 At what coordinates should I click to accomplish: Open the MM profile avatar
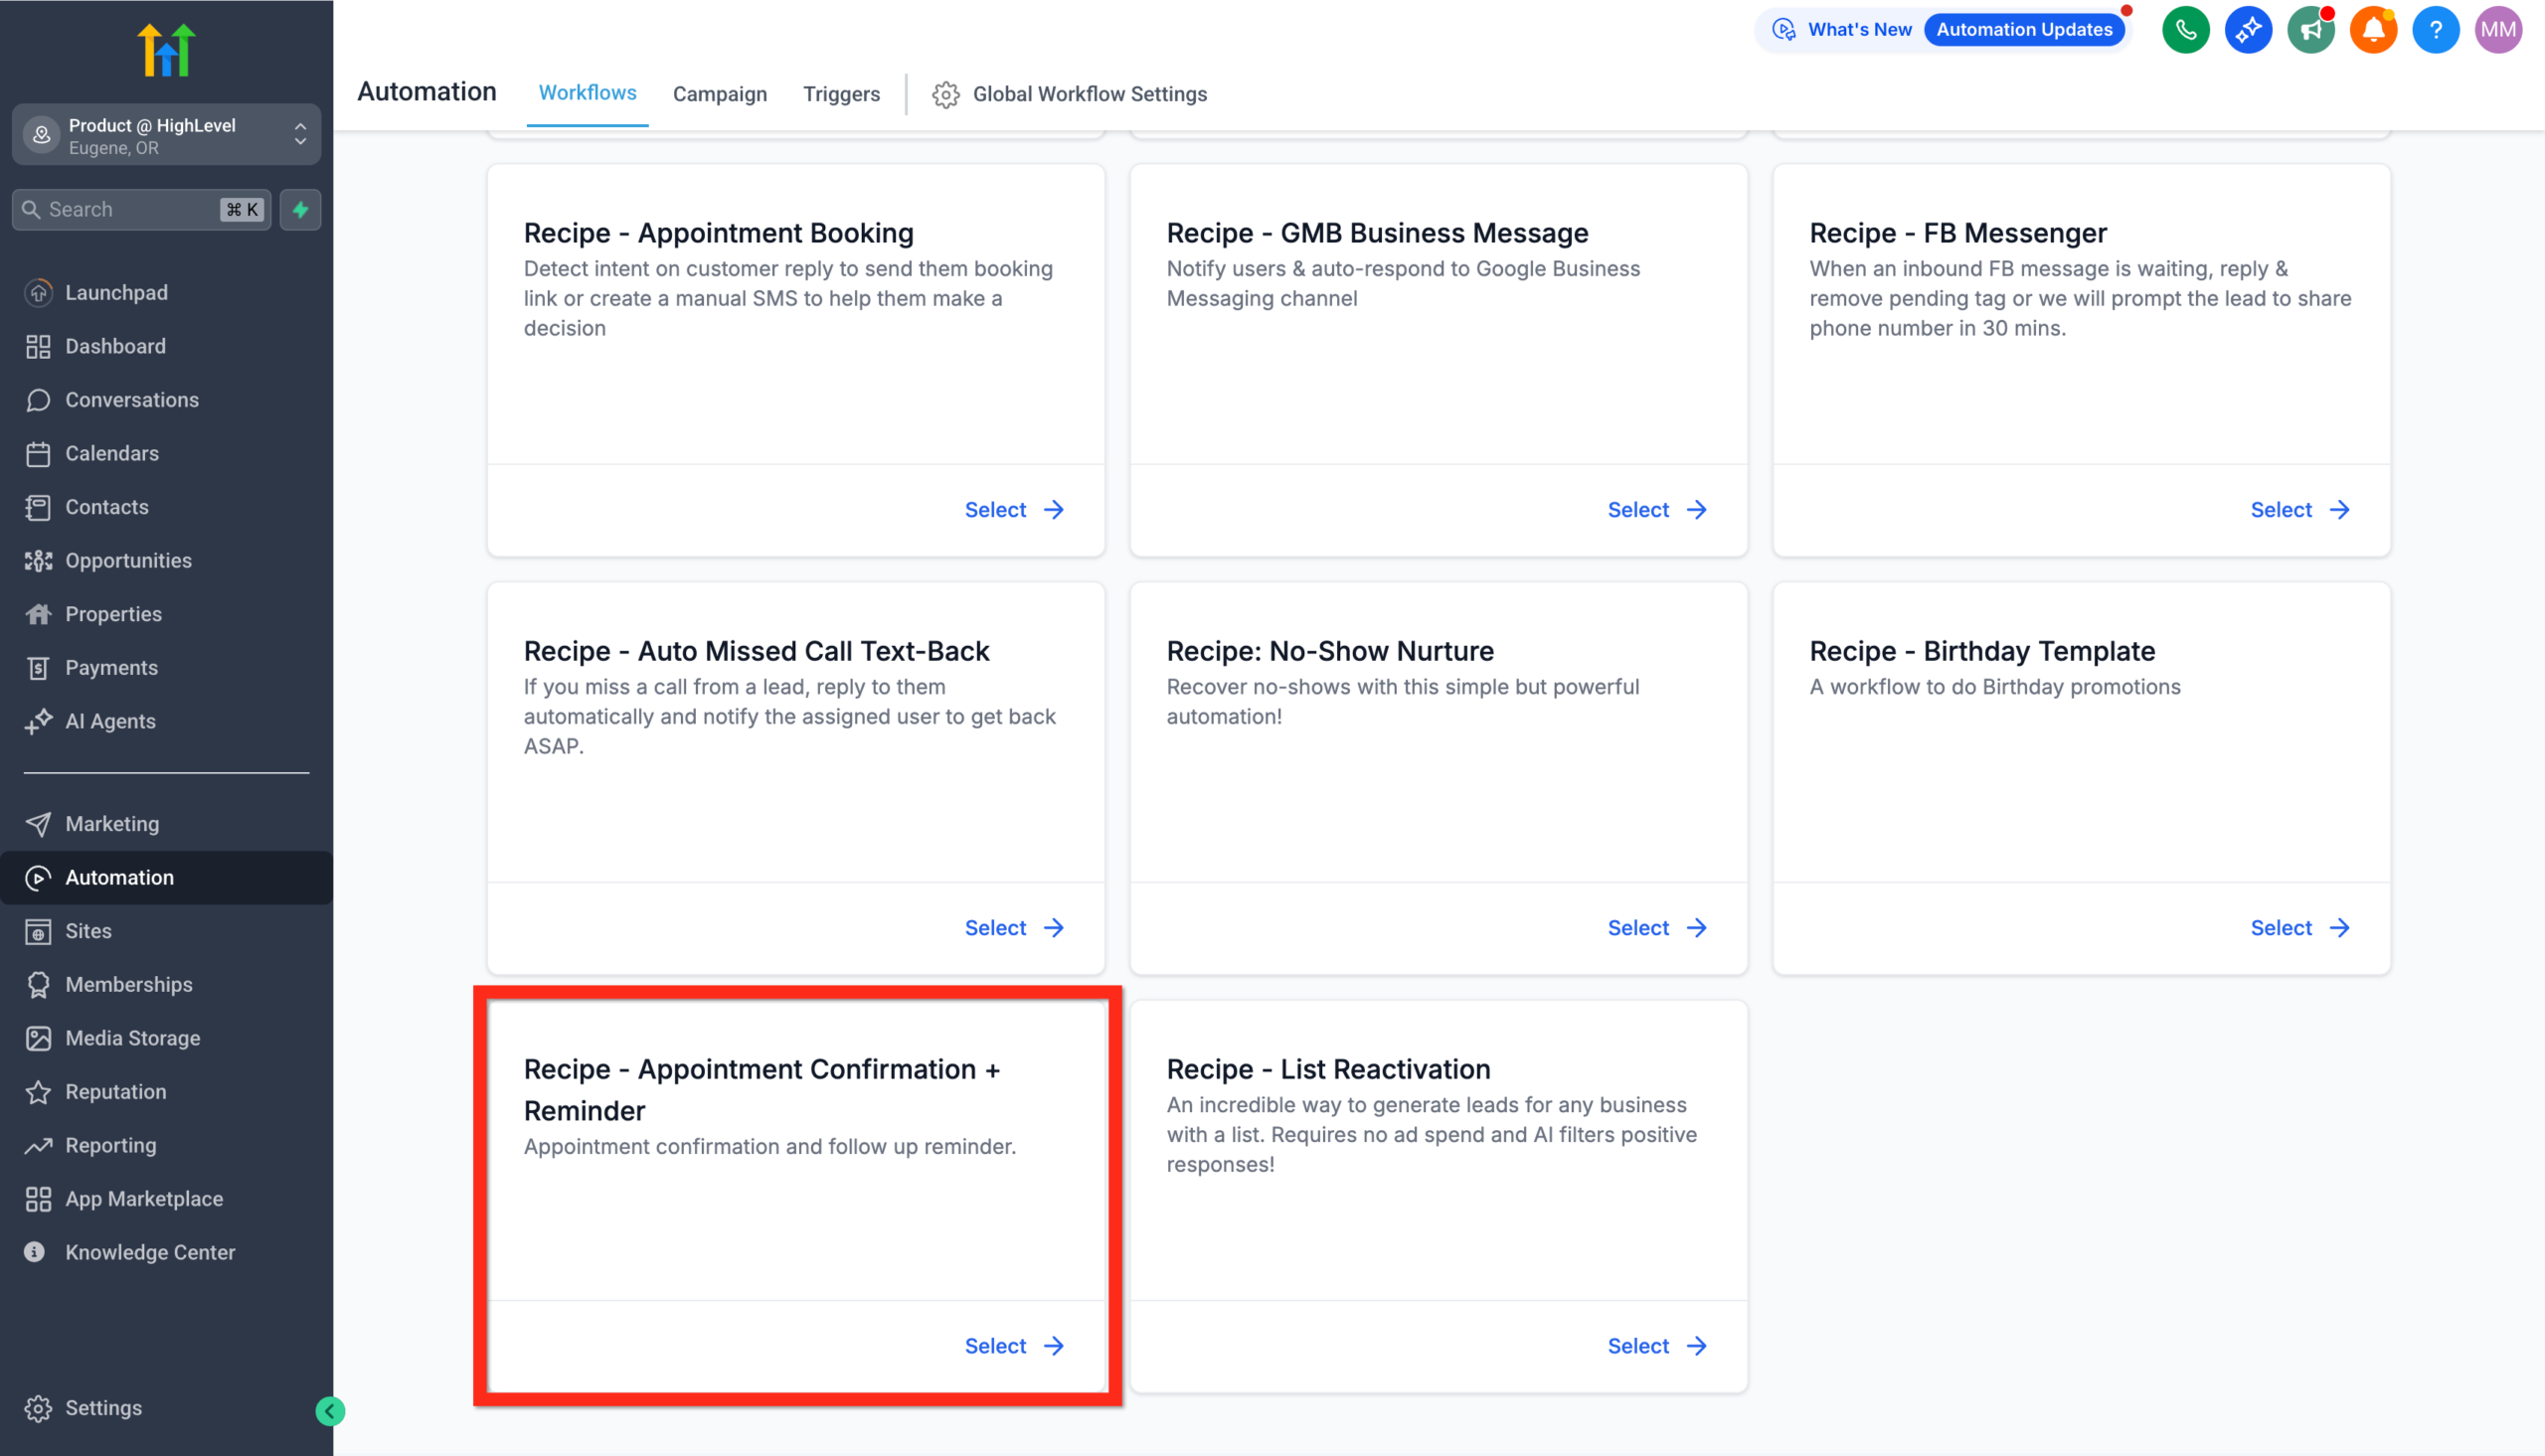(x=2497, y=29)
